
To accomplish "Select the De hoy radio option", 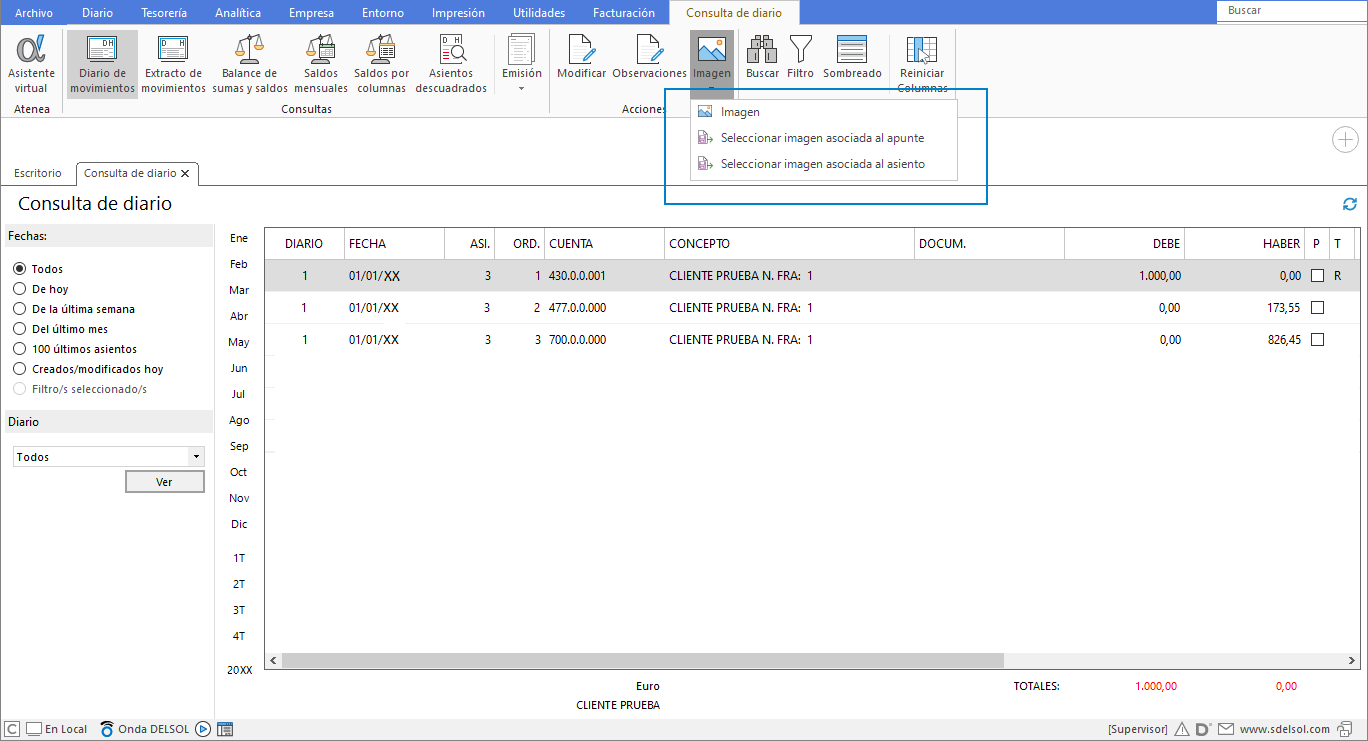I will point(19,289).
